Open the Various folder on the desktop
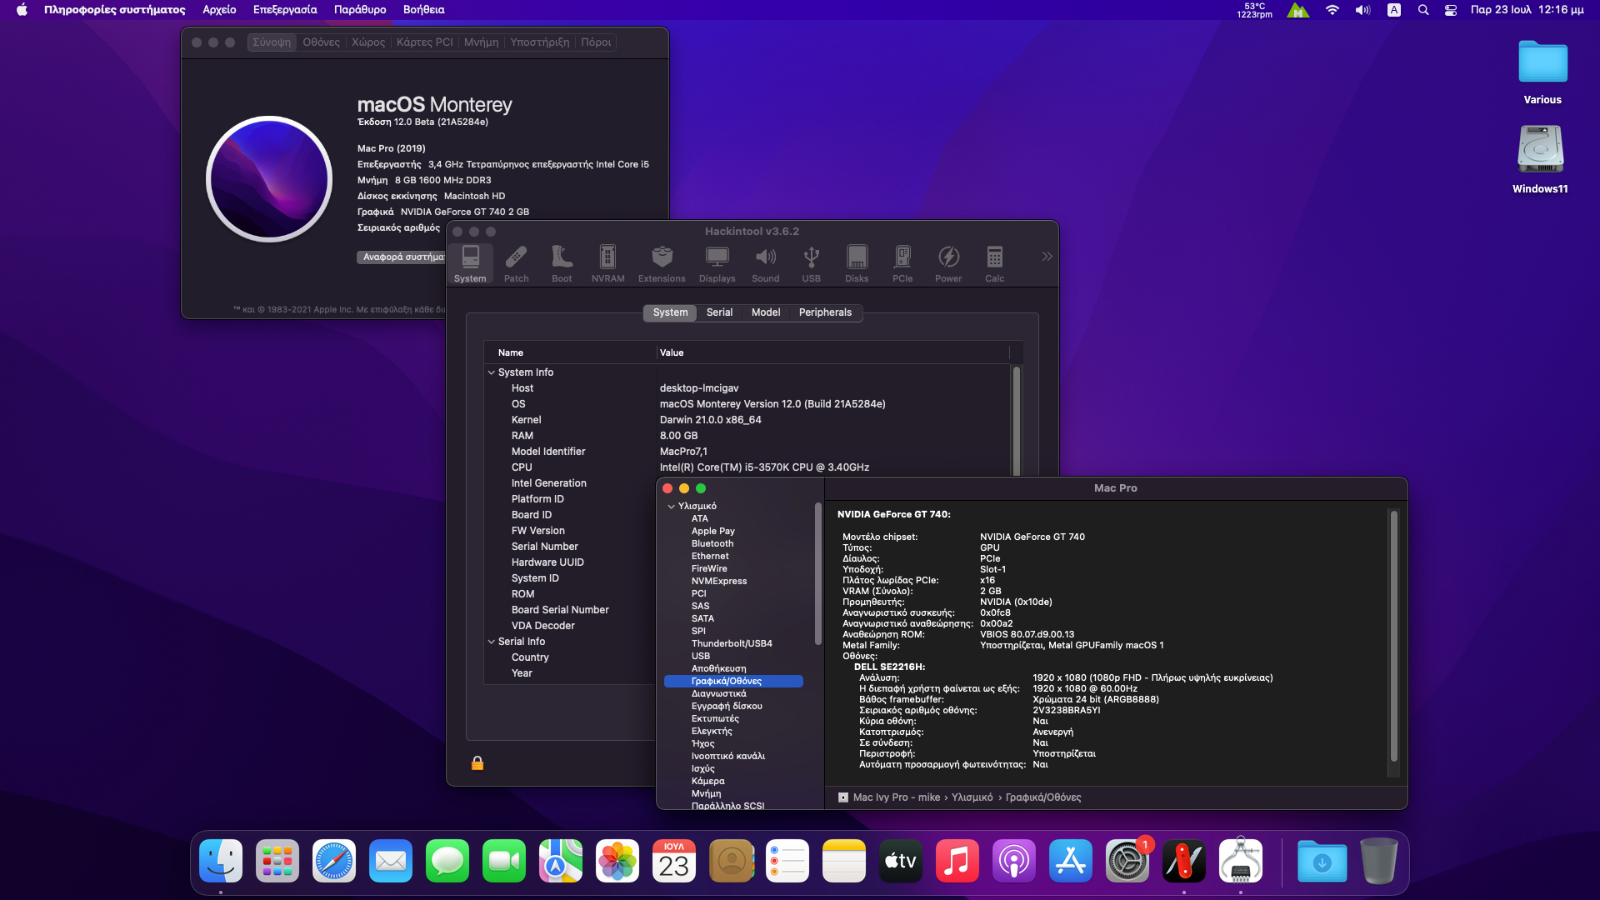 pyautogui.click(x=1542, y=72)
